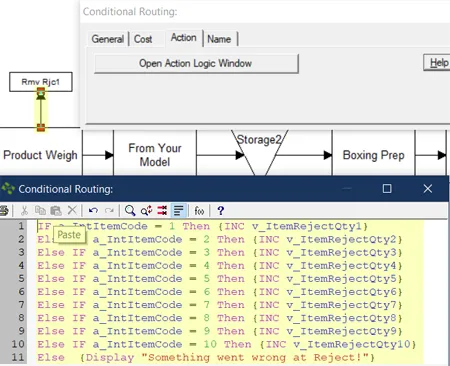Open the f(x) logic builder

click(199, 211)
